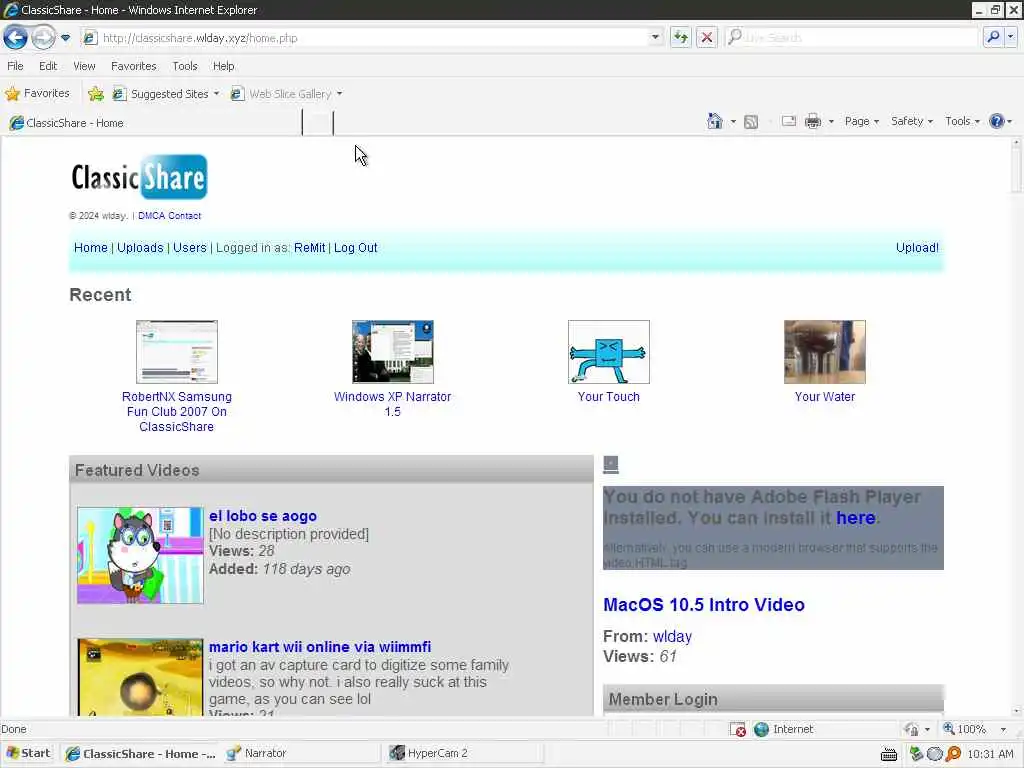Image resolution: width=1024 pixels, height=768 pixels.
Task: Click the ClassicShare logo
Action: 139,177
